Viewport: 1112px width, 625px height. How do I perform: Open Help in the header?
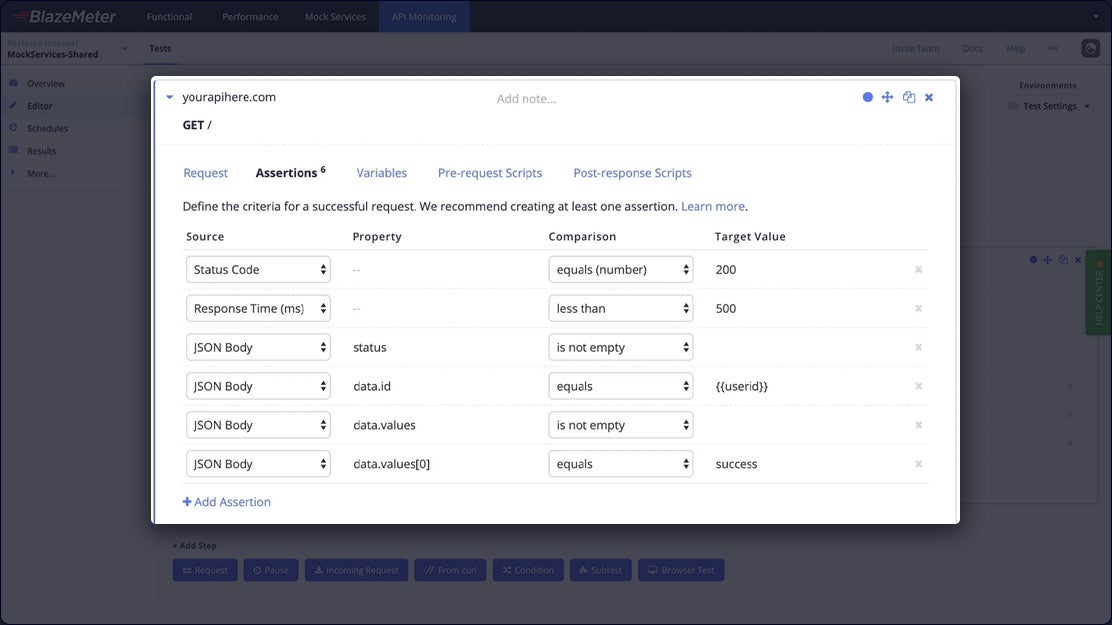point(1016,48)
